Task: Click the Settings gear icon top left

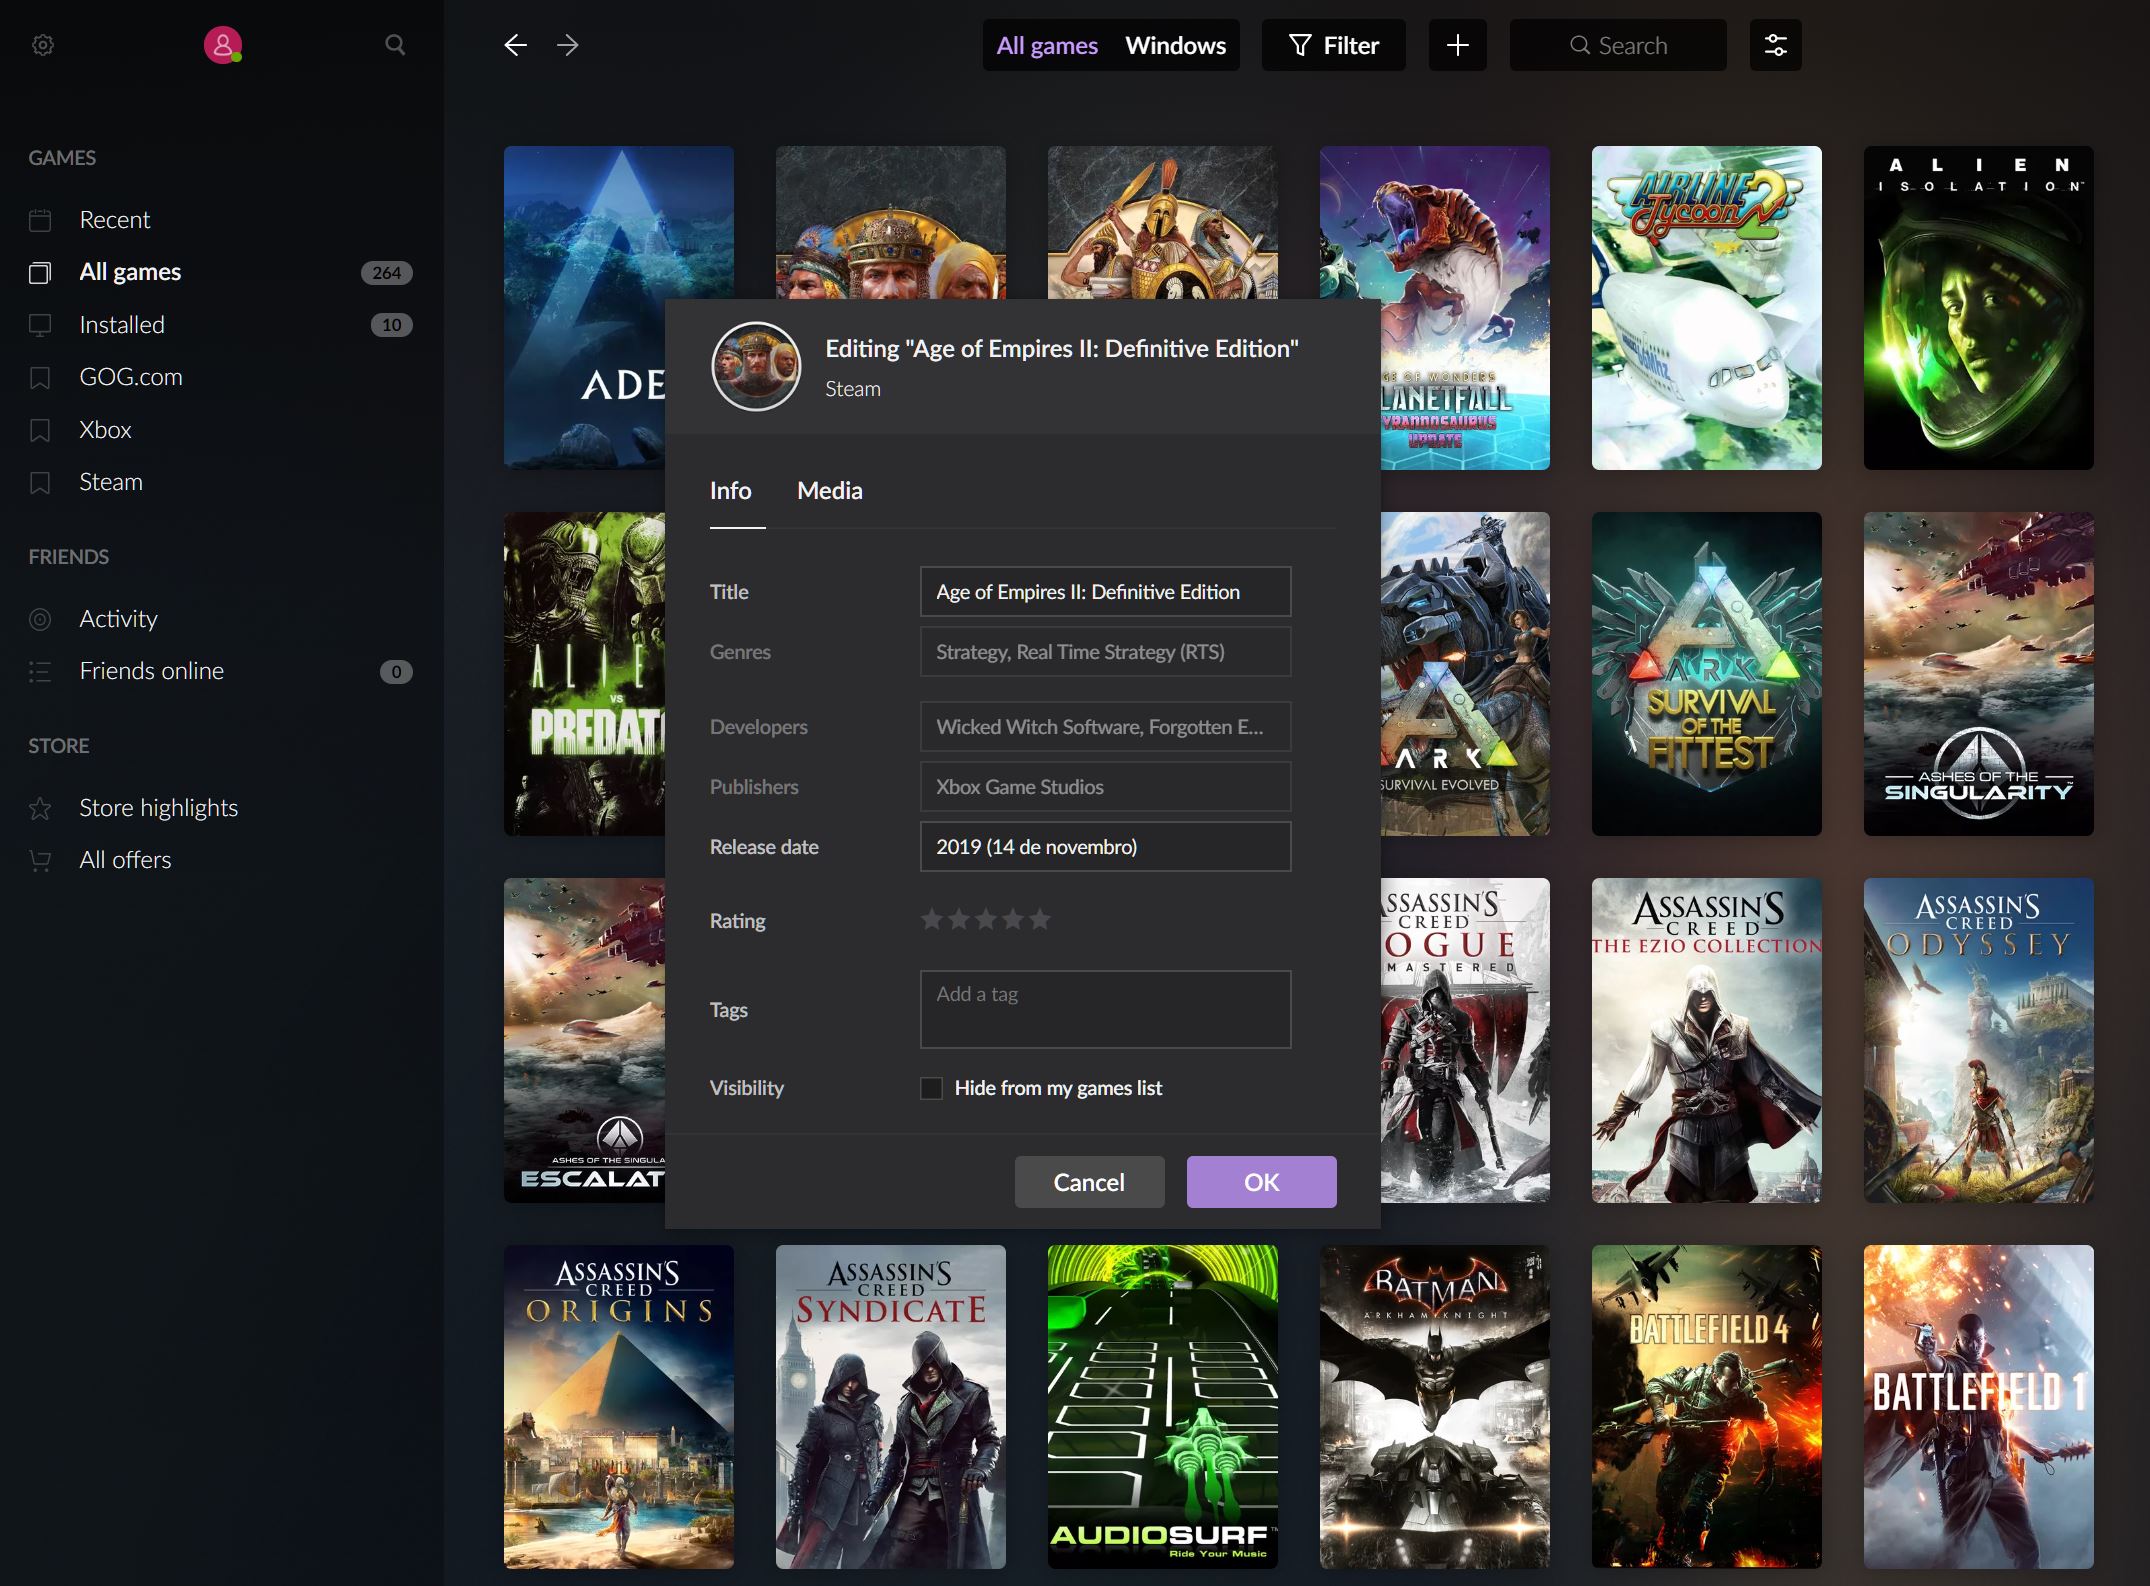Action: point(43,45)
